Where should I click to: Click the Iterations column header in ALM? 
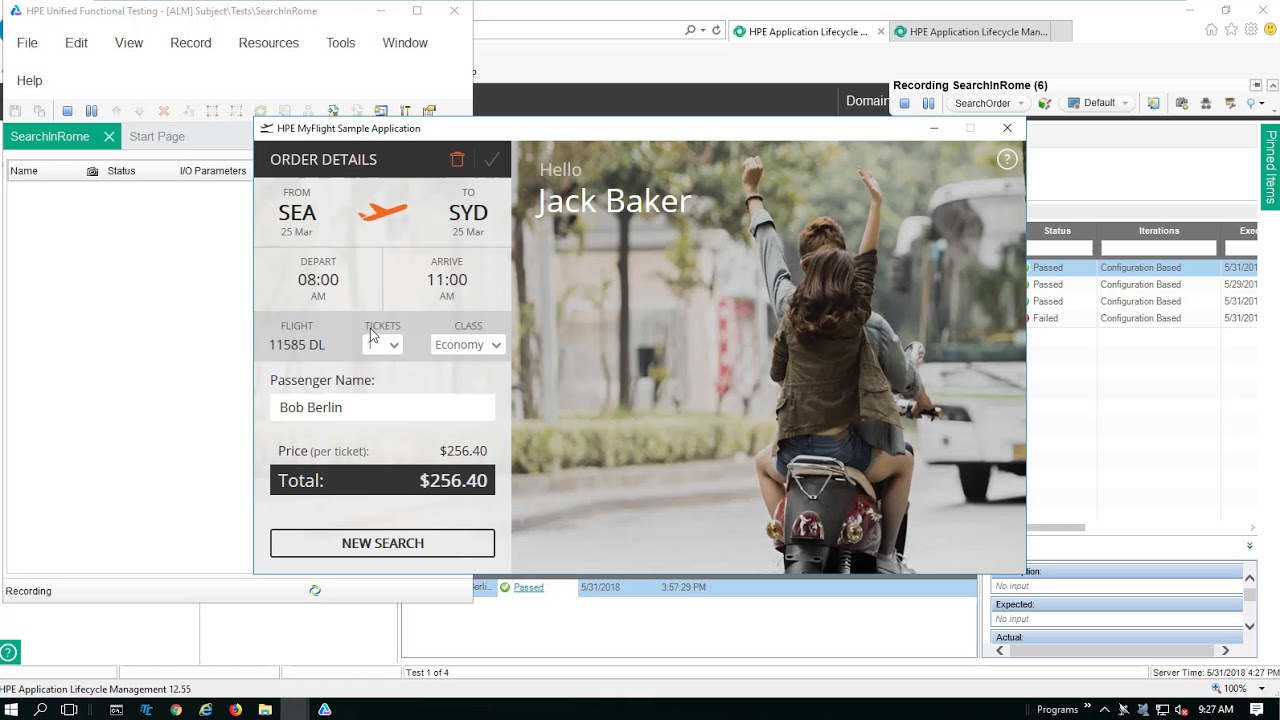[x=1159, y=231]
